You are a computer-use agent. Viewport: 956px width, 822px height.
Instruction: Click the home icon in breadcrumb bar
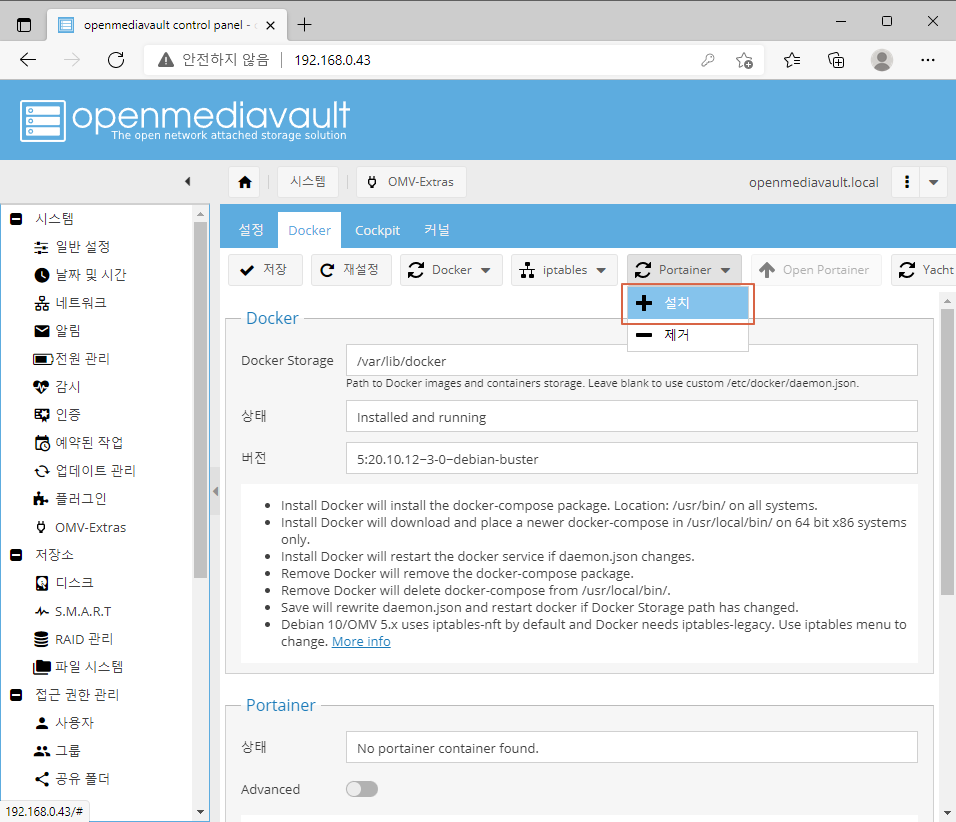pyautogui.click(x=245, y=182)
